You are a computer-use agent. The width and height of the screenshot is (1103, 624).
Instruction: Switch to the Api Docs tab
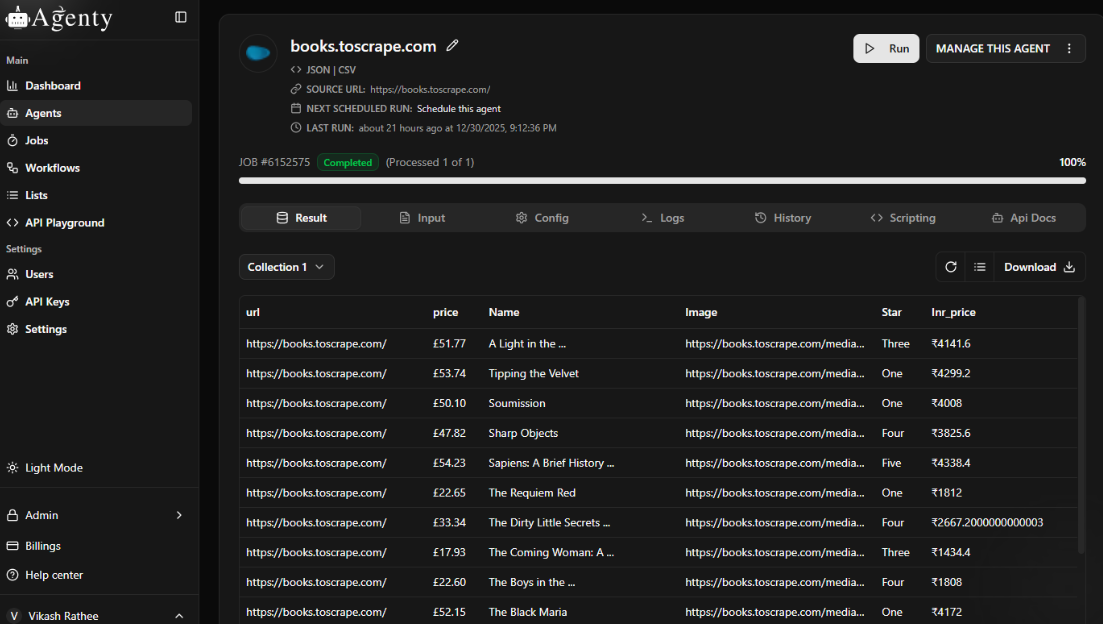[1024, 218]
